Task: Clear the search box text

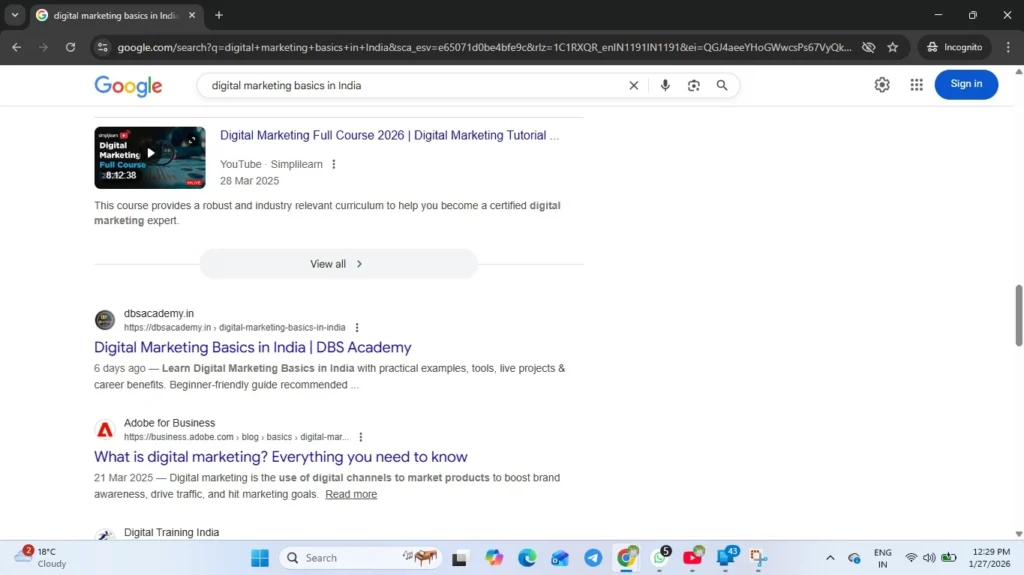Action: point(633,86)
